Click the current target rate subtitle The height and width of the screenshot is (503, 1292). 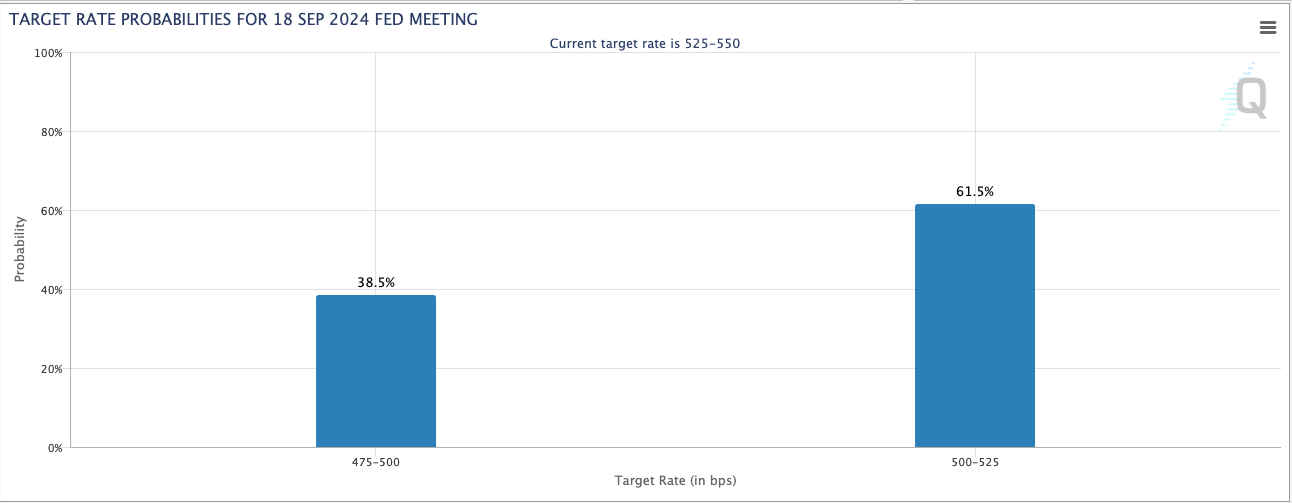pyautogui.click(x=645, y=44)
